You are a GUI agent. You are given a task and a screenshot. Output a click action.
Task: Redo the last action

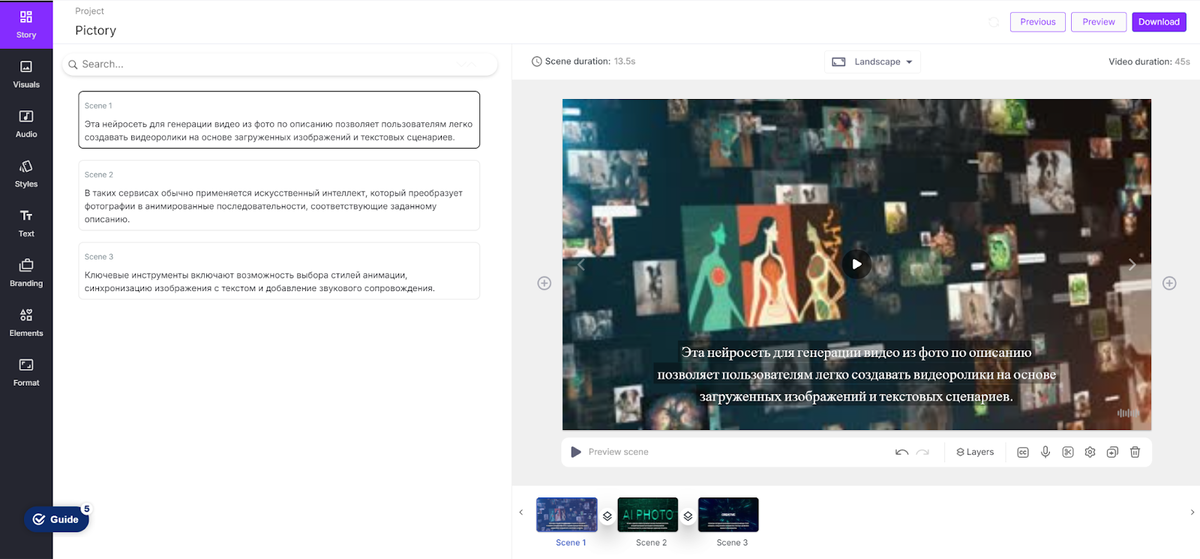coord(922,452)
